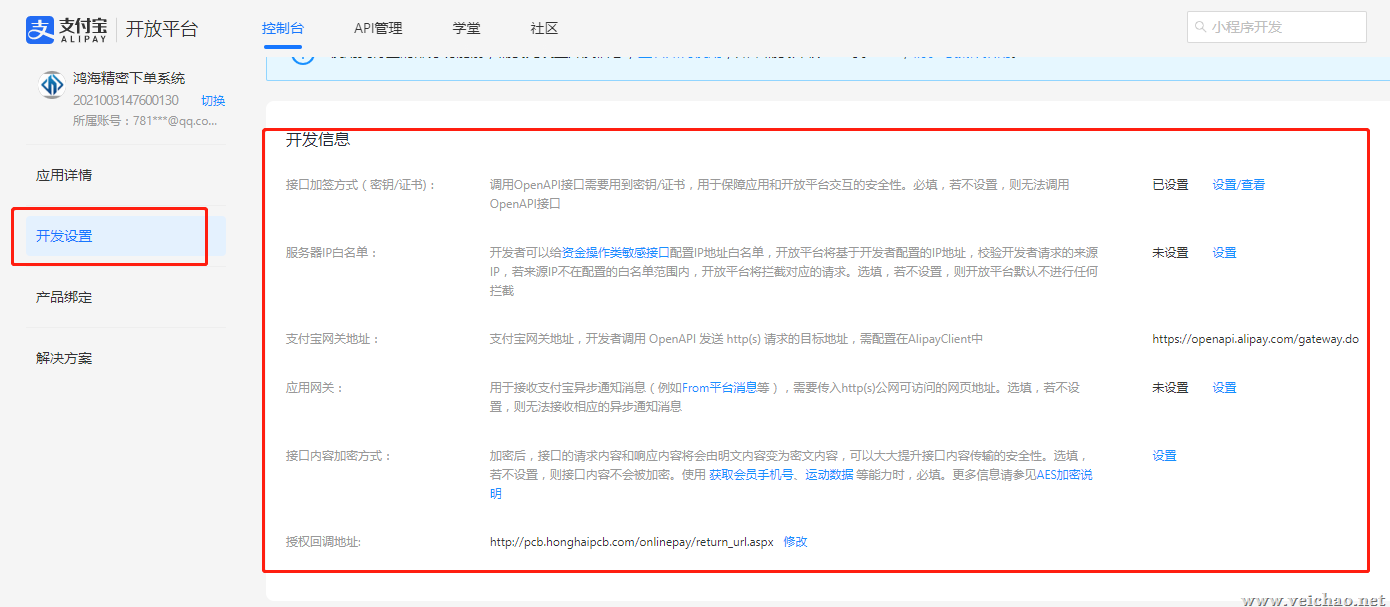Click the Alipay logo

[x=68, y=29]
